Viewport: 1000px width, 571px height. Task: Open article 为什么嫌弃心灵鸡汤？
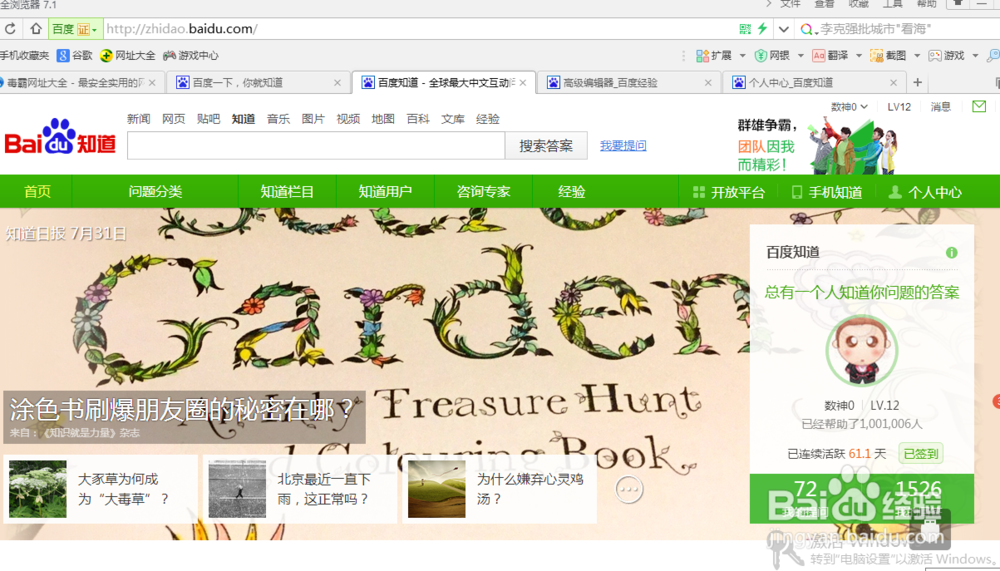coord(499,489)
